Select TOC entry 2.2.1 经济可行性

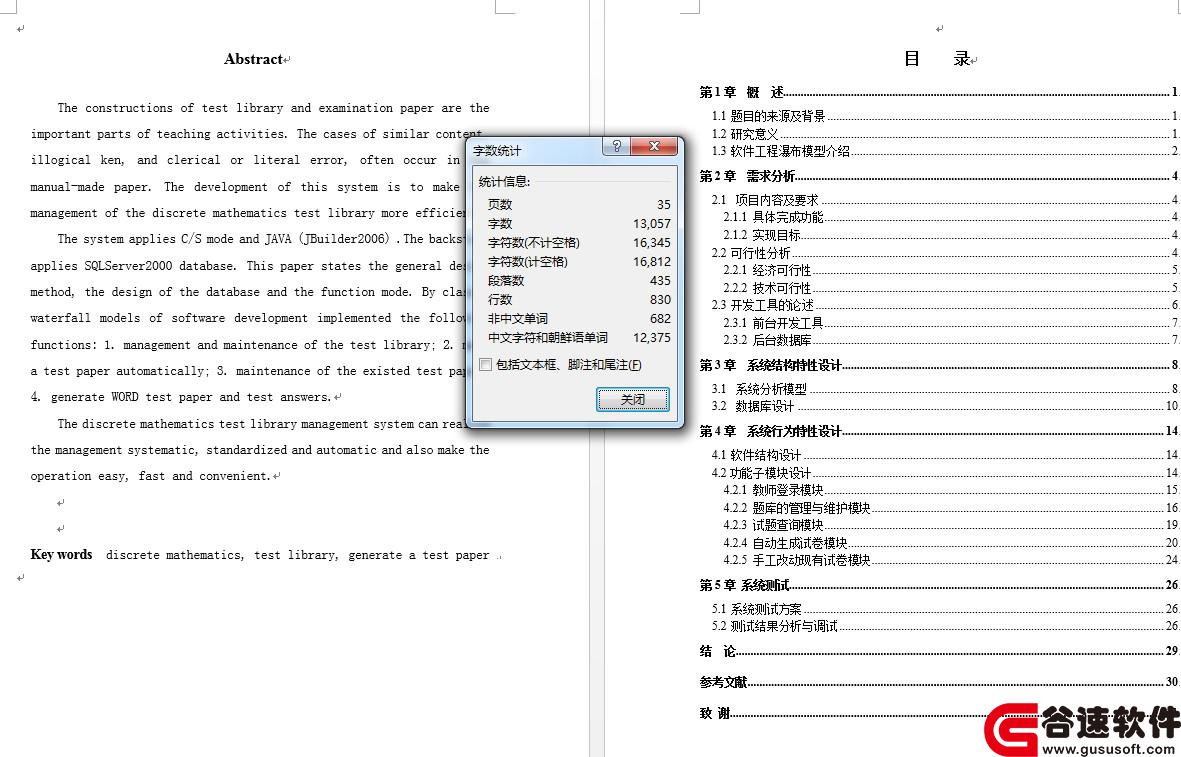tap(951, 270)
